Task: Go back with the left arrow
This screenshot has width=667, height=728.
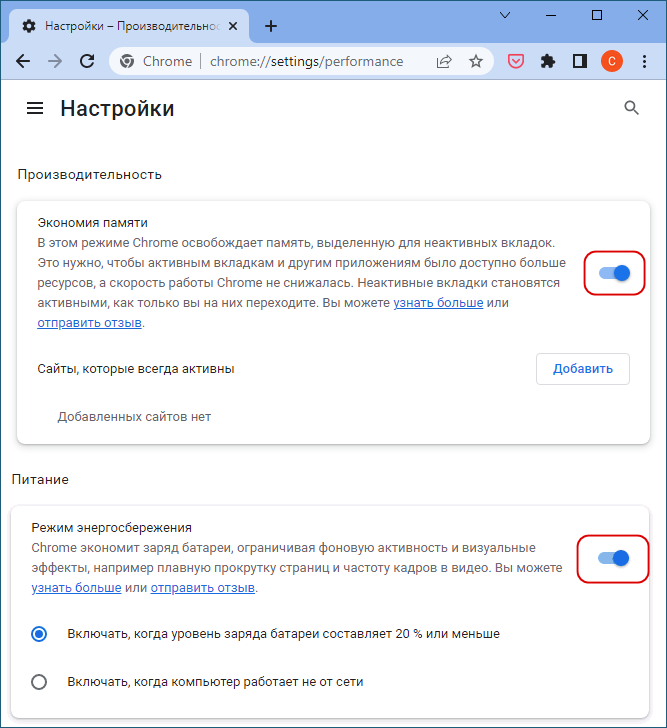Action: [23, 61]
